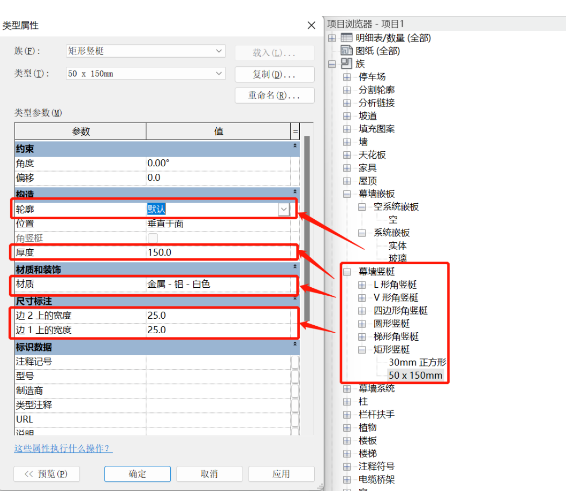Select the 空 tree item under 空系统嵌板

(393, 220)
